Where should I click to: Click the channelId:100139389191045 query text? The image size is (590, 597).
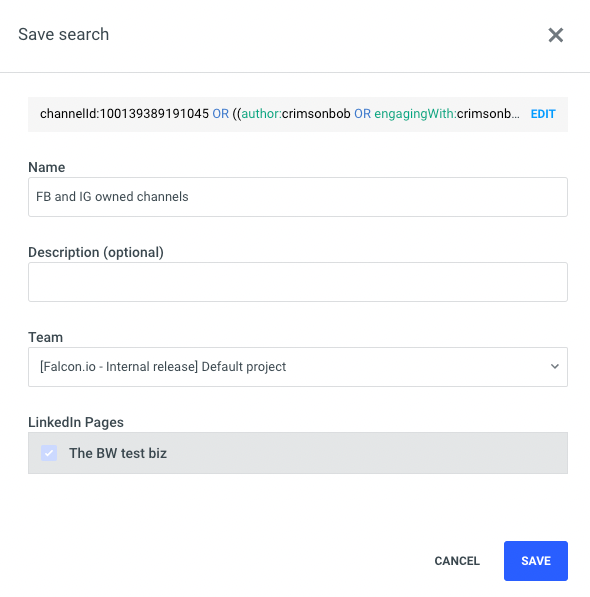coord(124,113)
